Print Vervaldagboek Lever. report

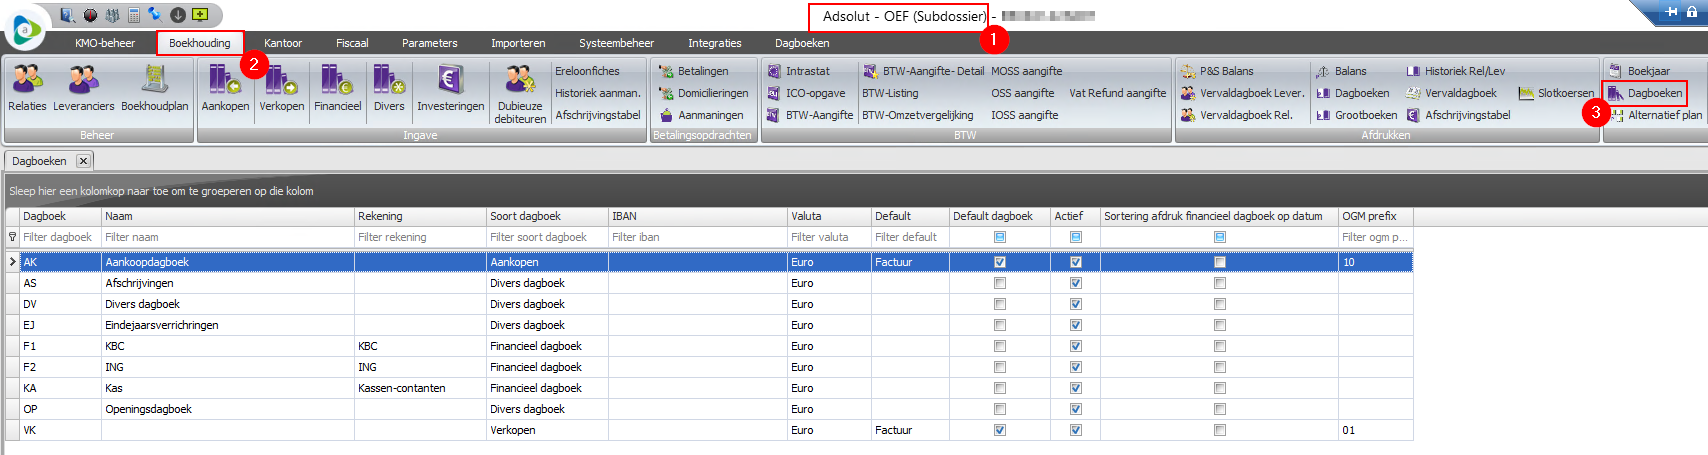1242,93
